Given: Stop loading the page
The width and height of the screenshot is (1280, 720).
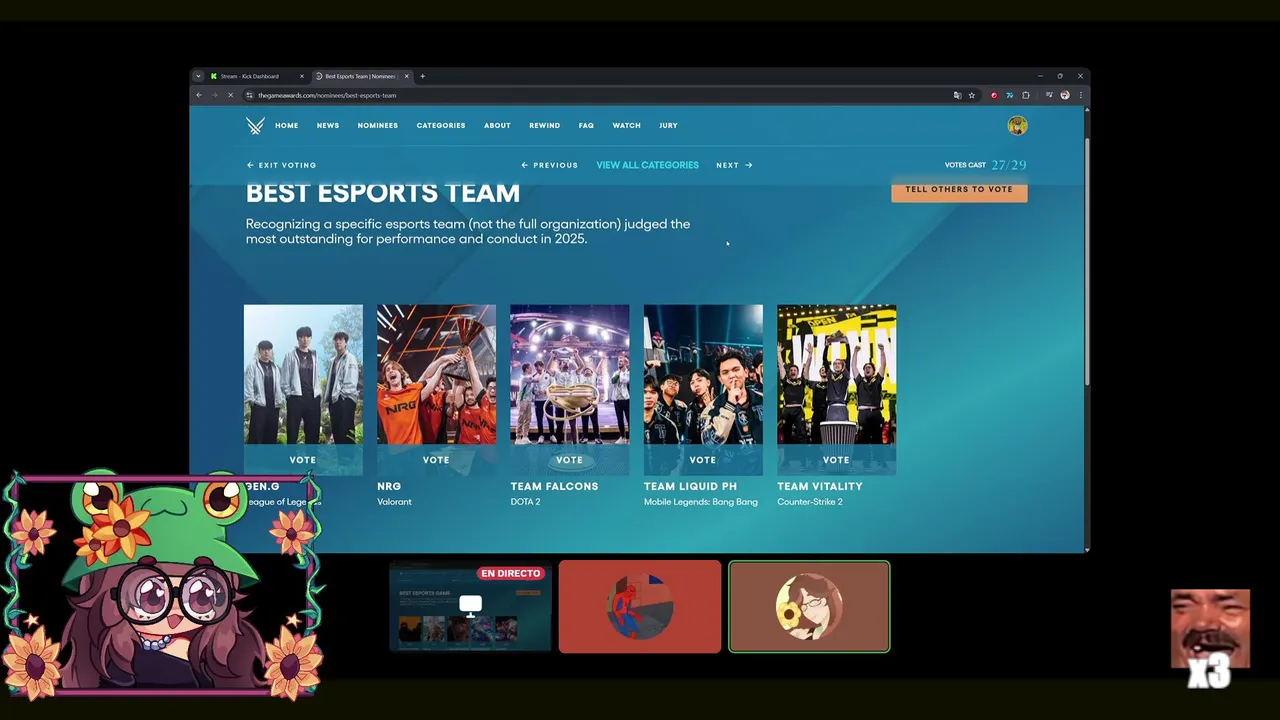Looking at the screenshot, I should click(x=230, y=95).
